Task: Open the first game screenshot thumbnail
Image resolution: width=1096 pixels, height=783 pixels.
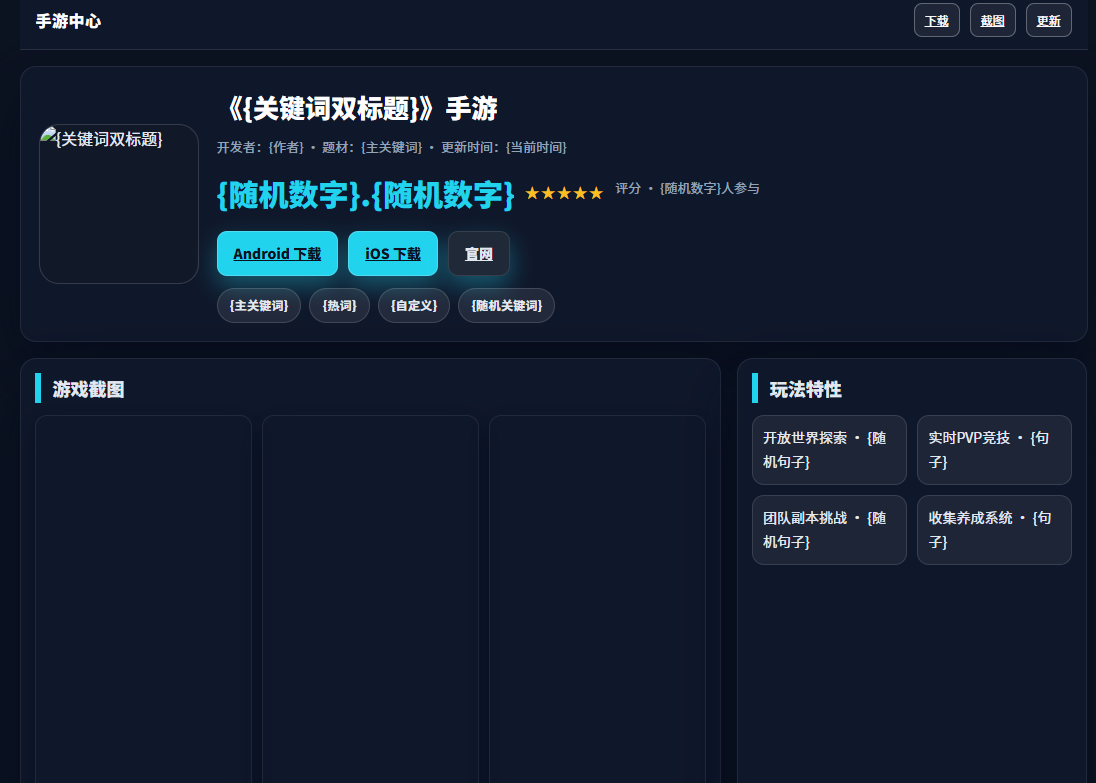Action: pos(143,598)
